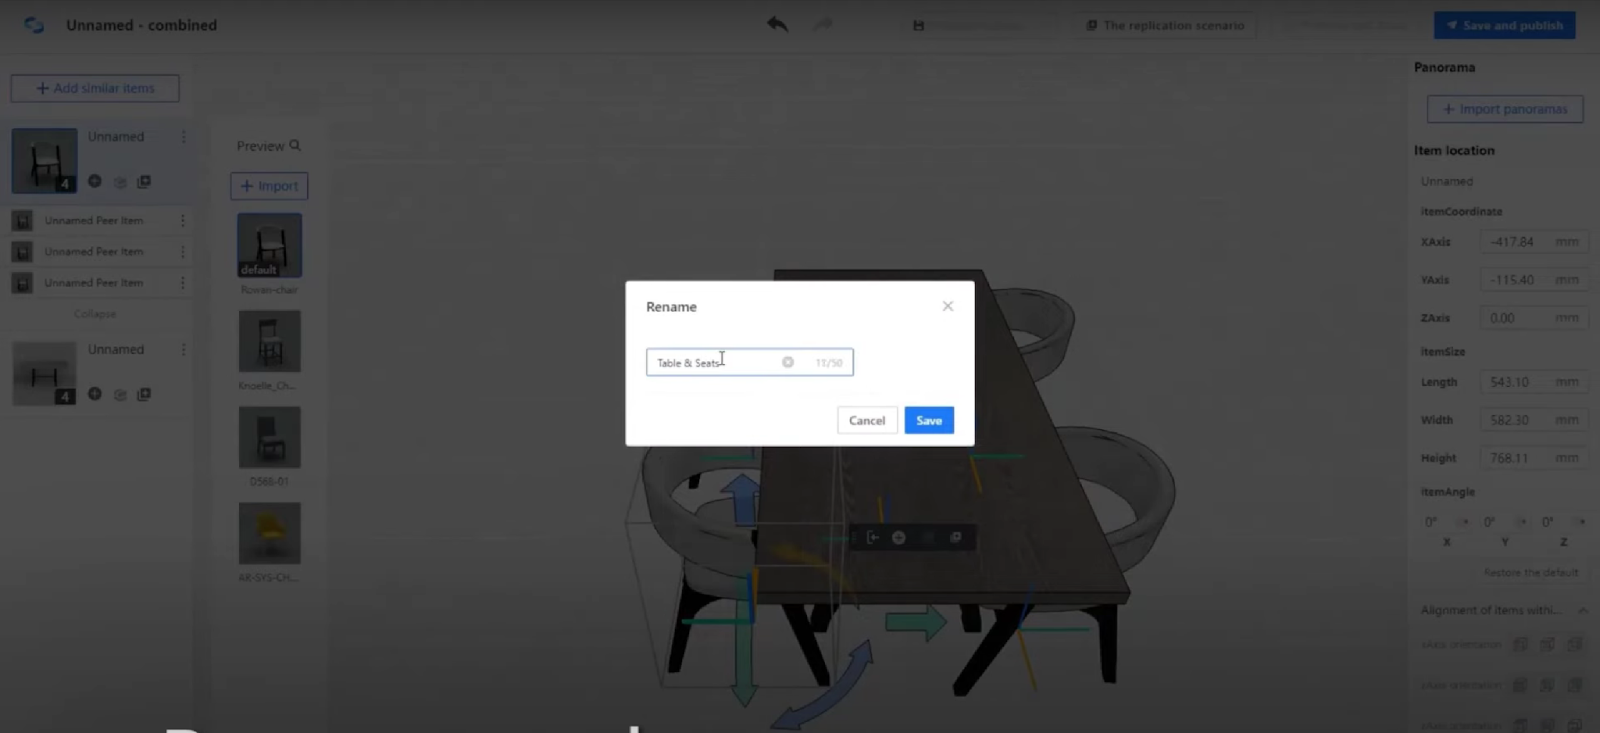Screen dimensions: 1600x733
Task: Click the duplicate icon under the table group
Action: [144, 394]
